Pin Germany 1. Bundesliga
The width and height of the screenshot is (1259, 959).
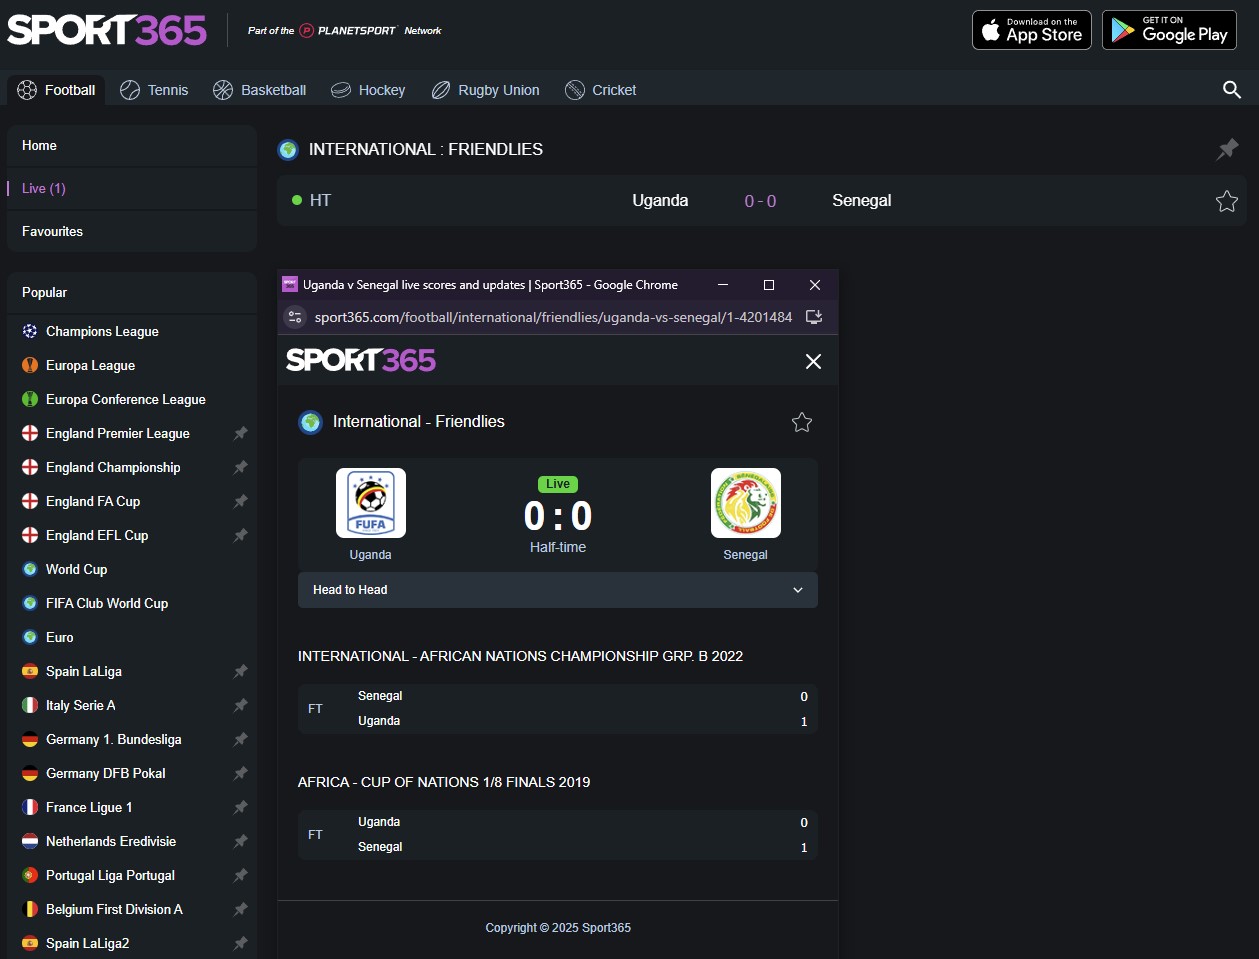click(x=240, y=739)
